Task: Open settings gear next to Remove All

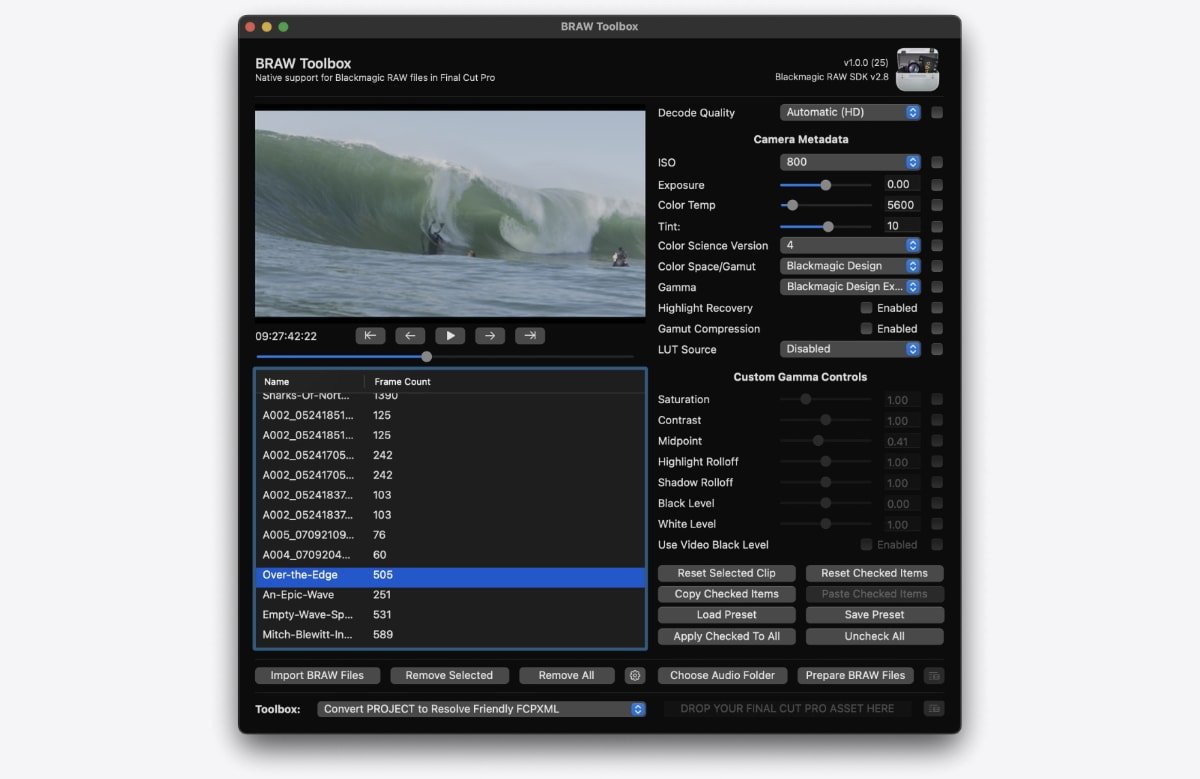Action: [x=634, y=676]
